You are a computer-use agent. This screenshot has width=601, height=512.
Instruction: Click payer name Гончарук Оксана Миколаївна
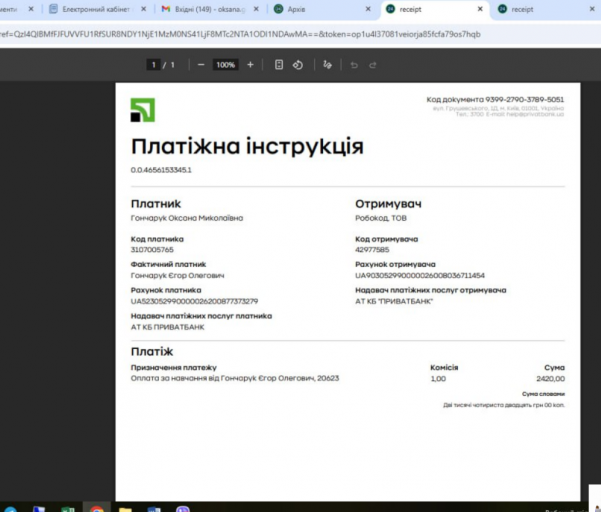(187, 218)
